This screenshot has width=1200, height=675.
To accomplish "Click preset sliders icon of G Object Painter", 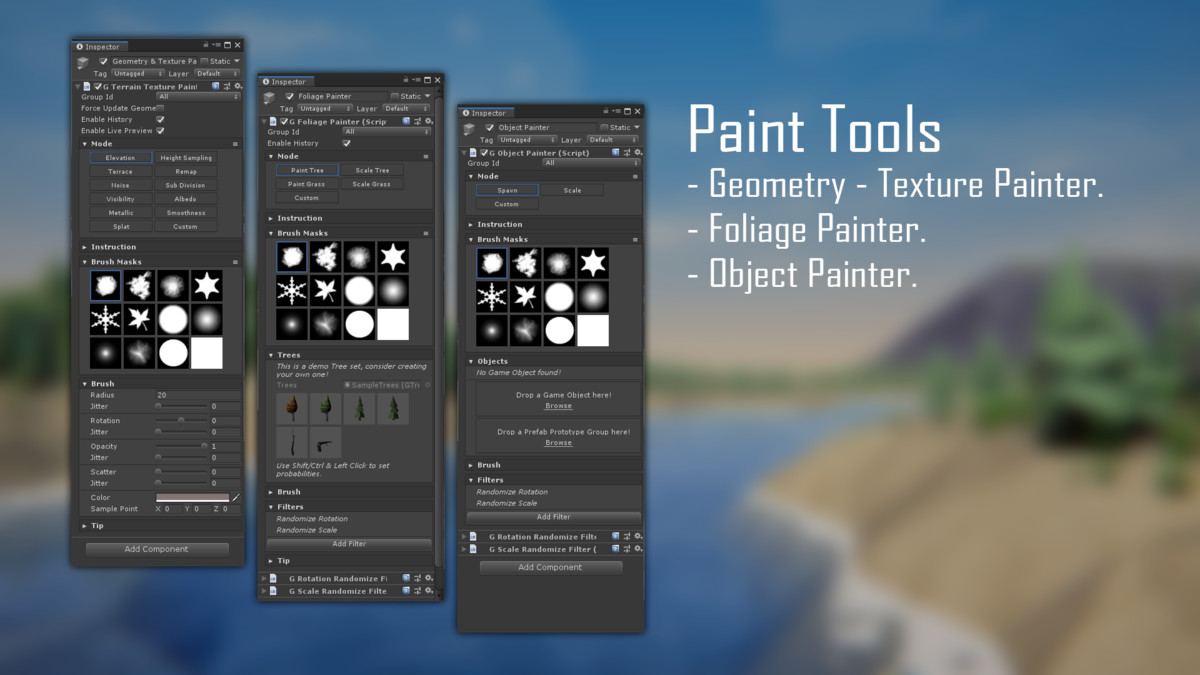I will point(628,152).
